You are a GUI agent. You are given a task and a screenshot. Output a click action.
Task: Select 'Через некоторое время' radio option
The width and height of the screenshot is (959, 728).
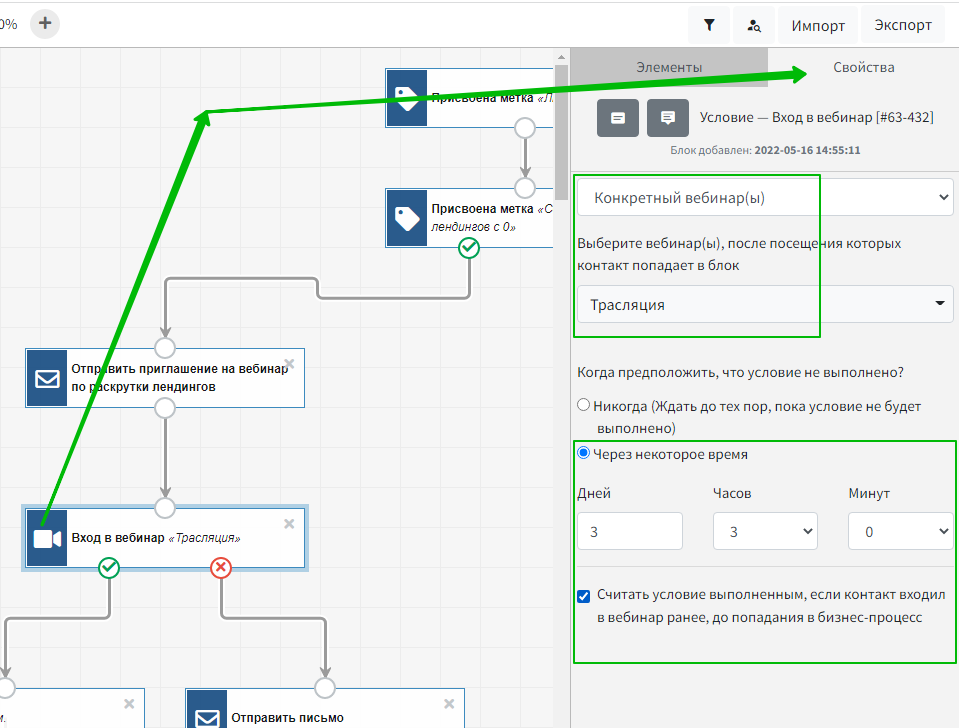pos(584,453)
